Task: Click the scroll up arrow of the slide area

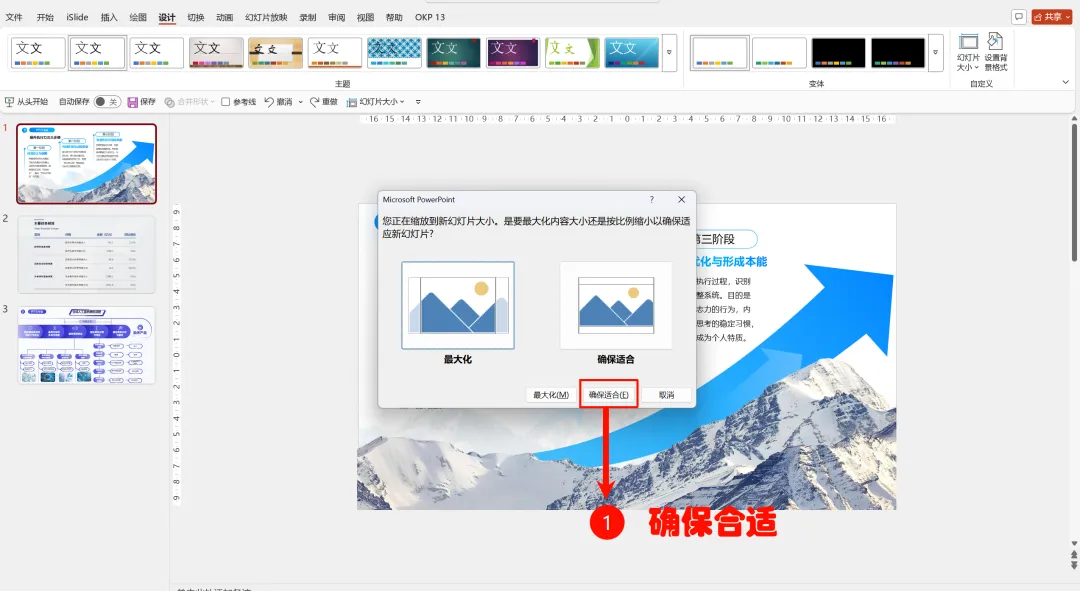Action: coord(1074,119)
